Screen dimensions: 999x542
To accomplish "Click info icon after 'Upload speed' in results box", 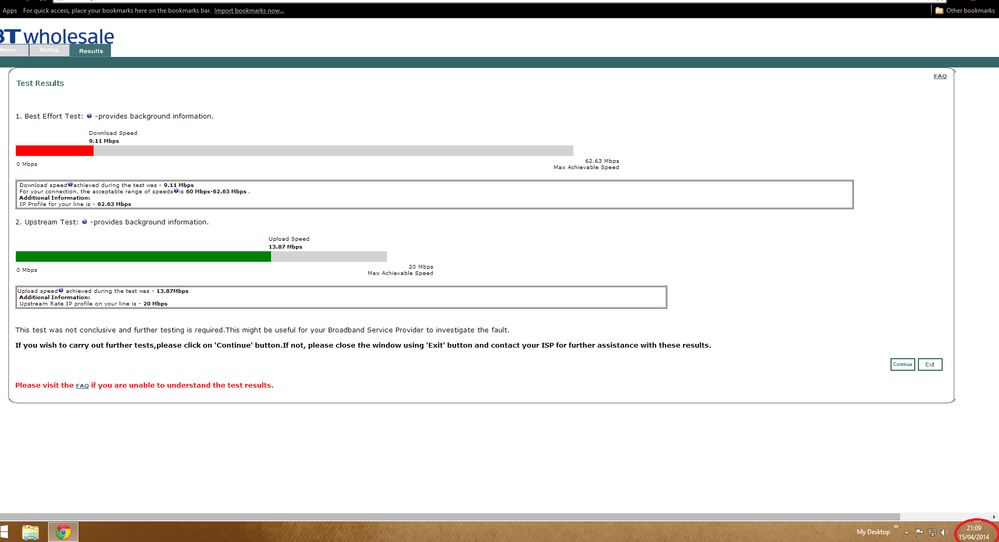I will pos(61,290).
